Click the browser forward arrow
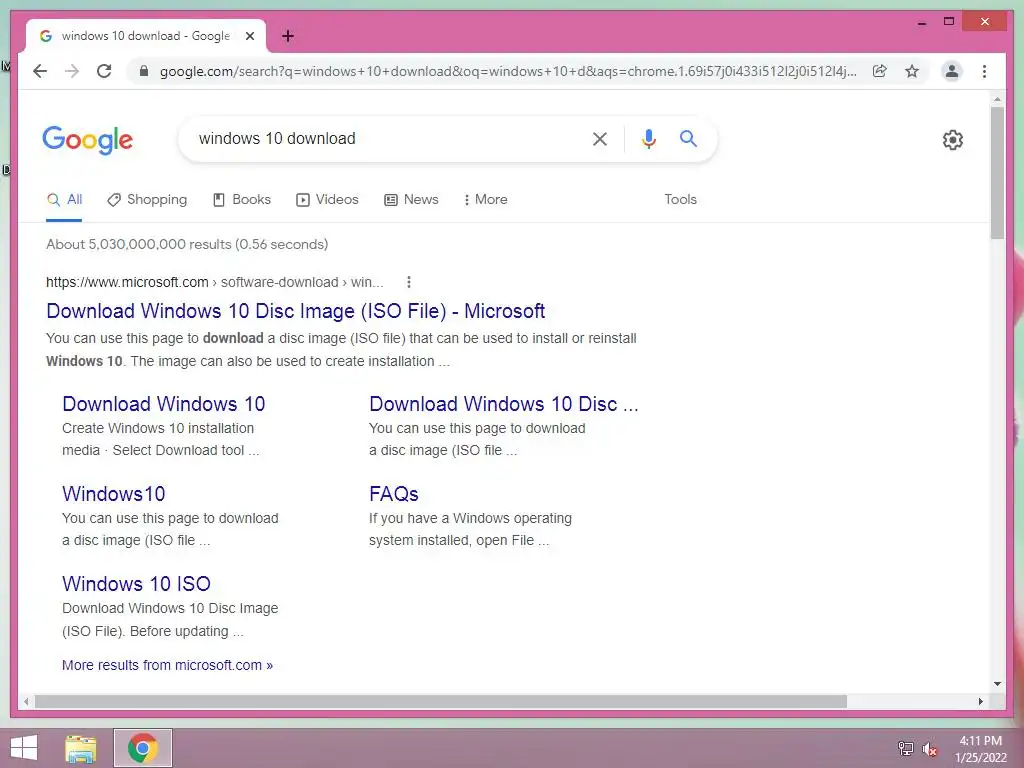Screen dimensions: 1024x768 tap(72, 71)
